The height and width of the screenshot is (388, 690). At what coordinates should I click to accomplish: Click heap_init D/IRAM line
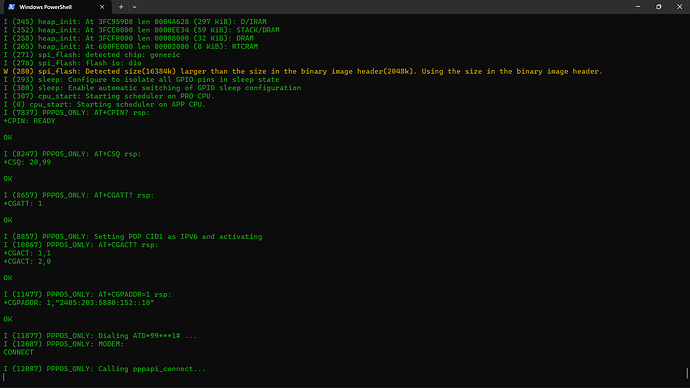[135, 22]
